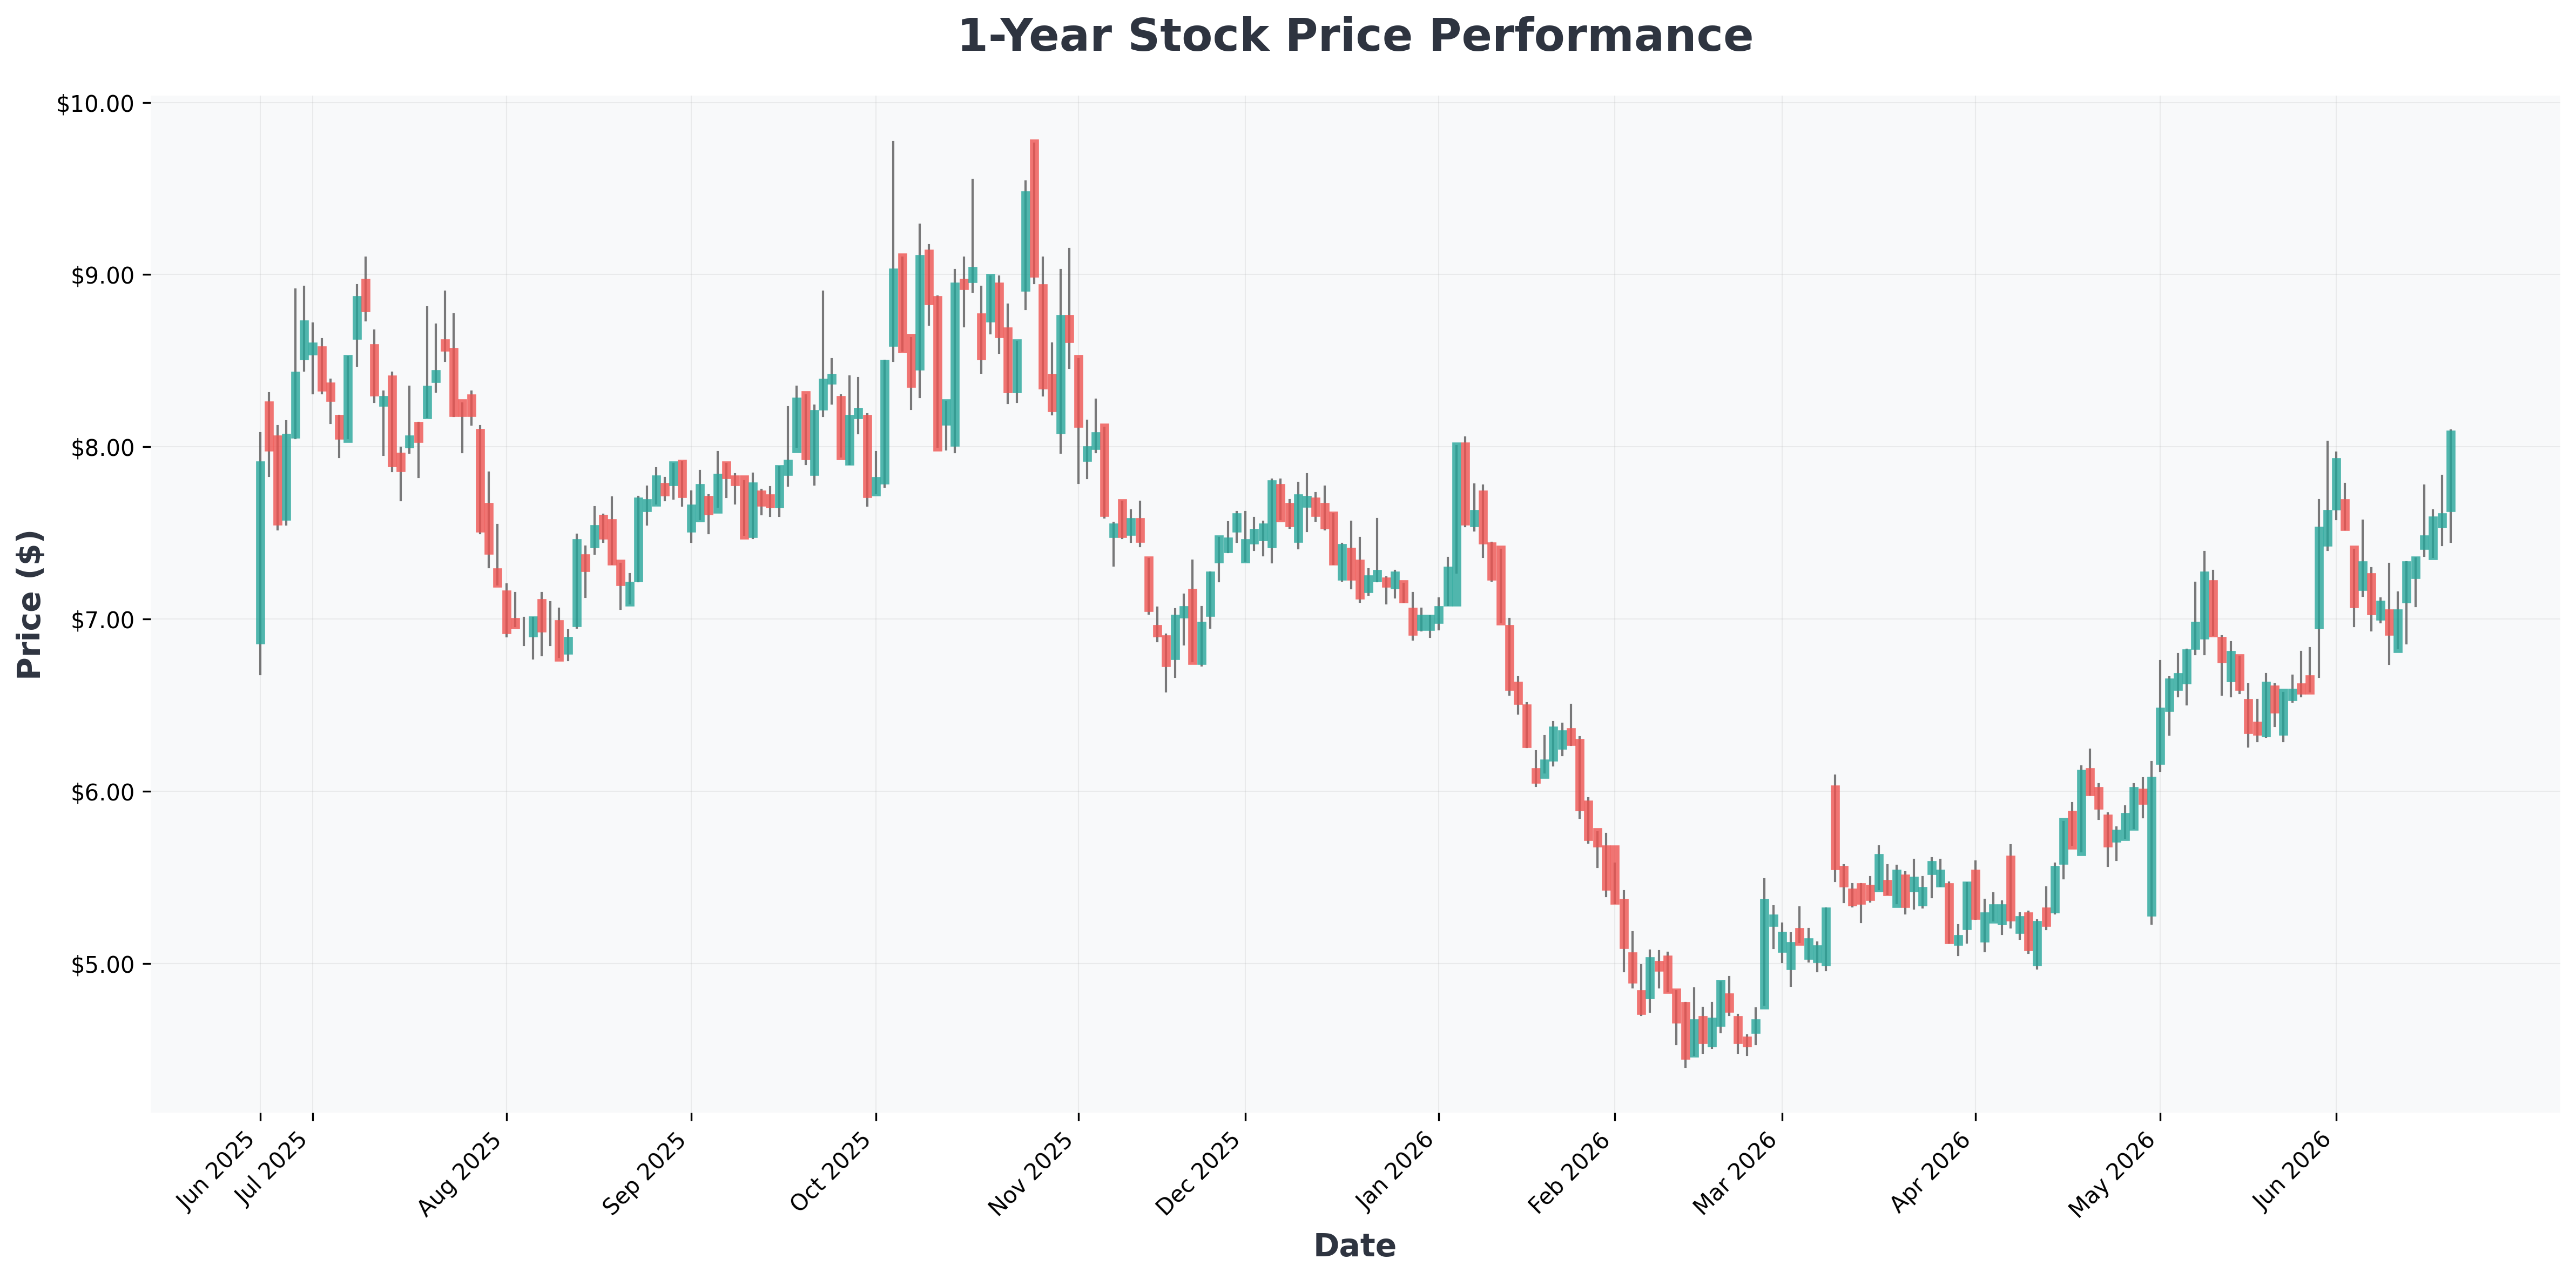Click the highest red candle peaking near $9.78

[x=1034, y=209]
